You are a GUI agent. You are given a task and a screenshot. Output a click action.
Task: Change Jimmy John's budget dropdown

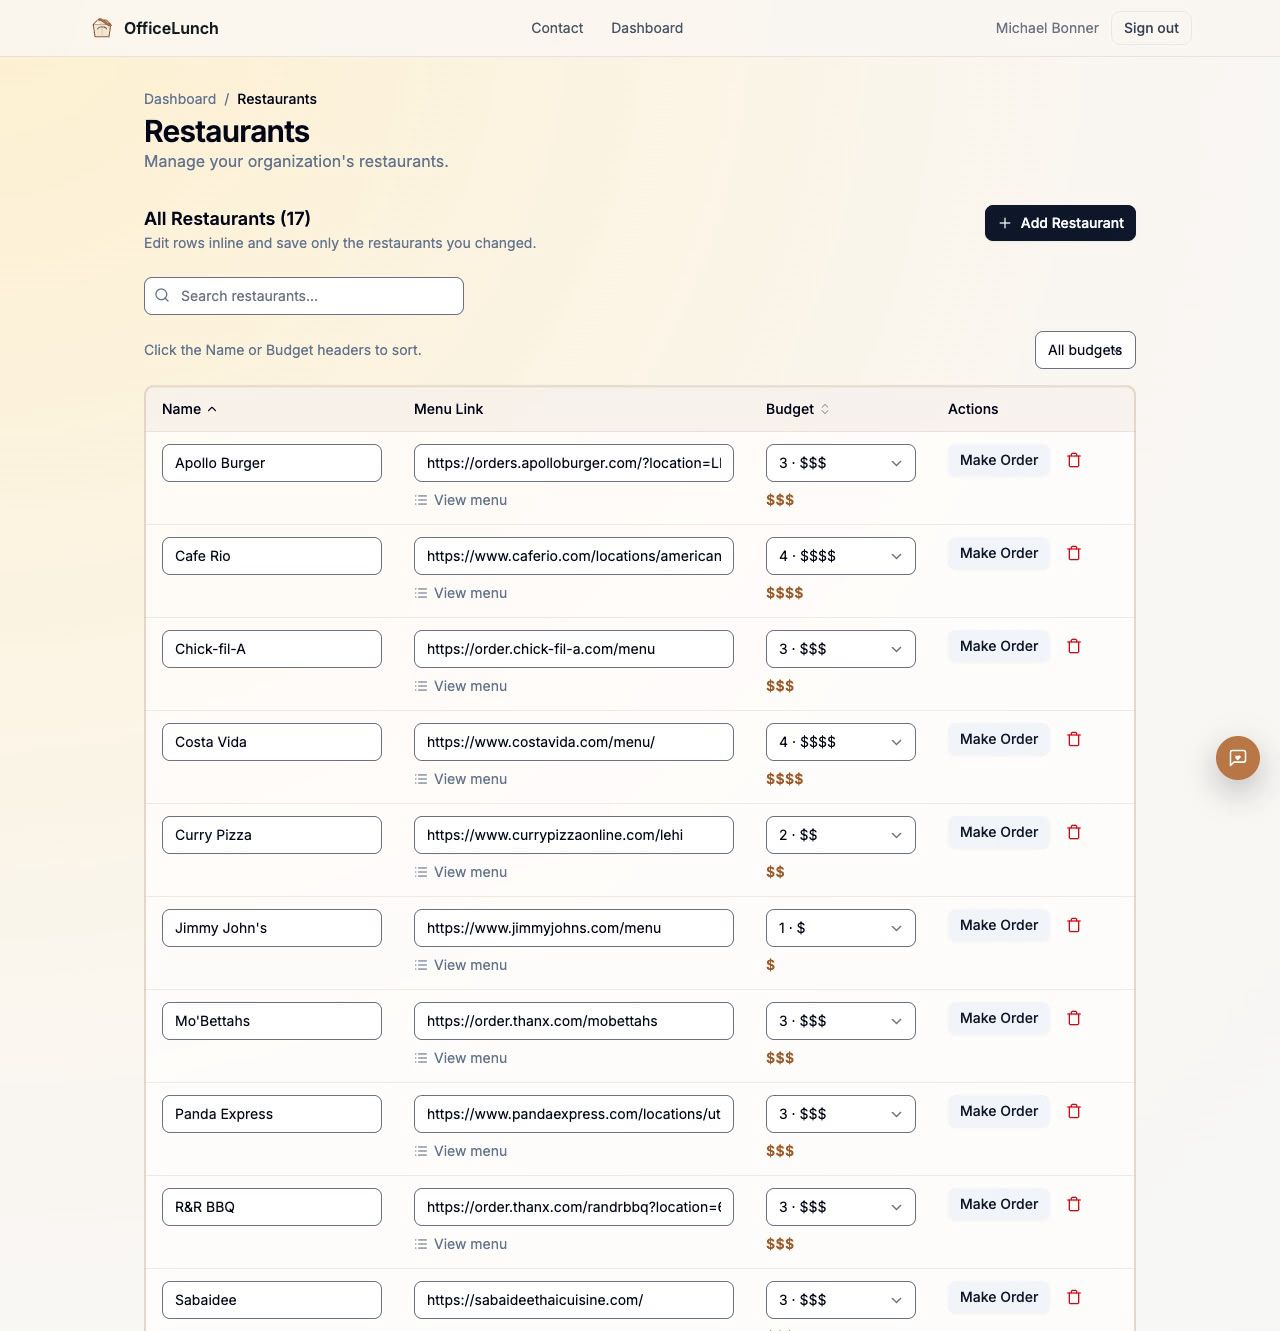[x=841, y=928]
